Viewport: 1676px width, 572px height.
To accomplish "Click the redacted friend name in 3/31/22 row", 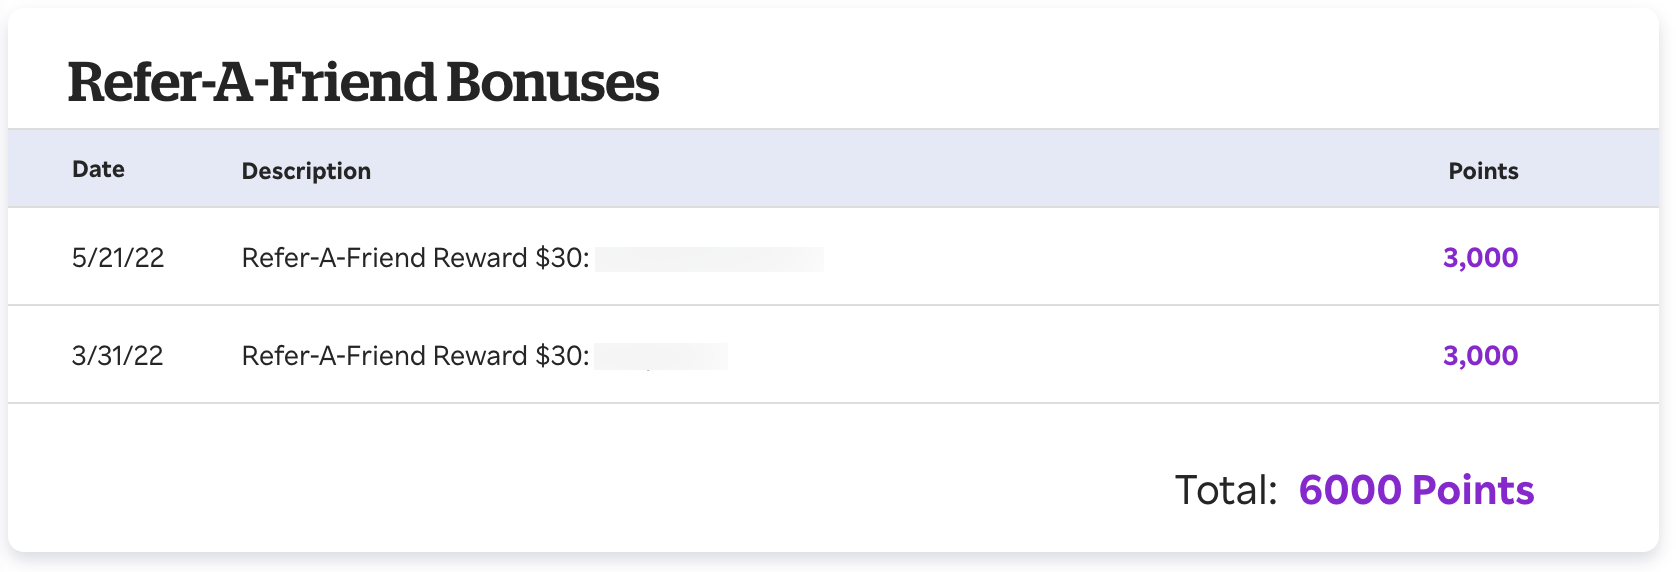I will coord(661,357).
